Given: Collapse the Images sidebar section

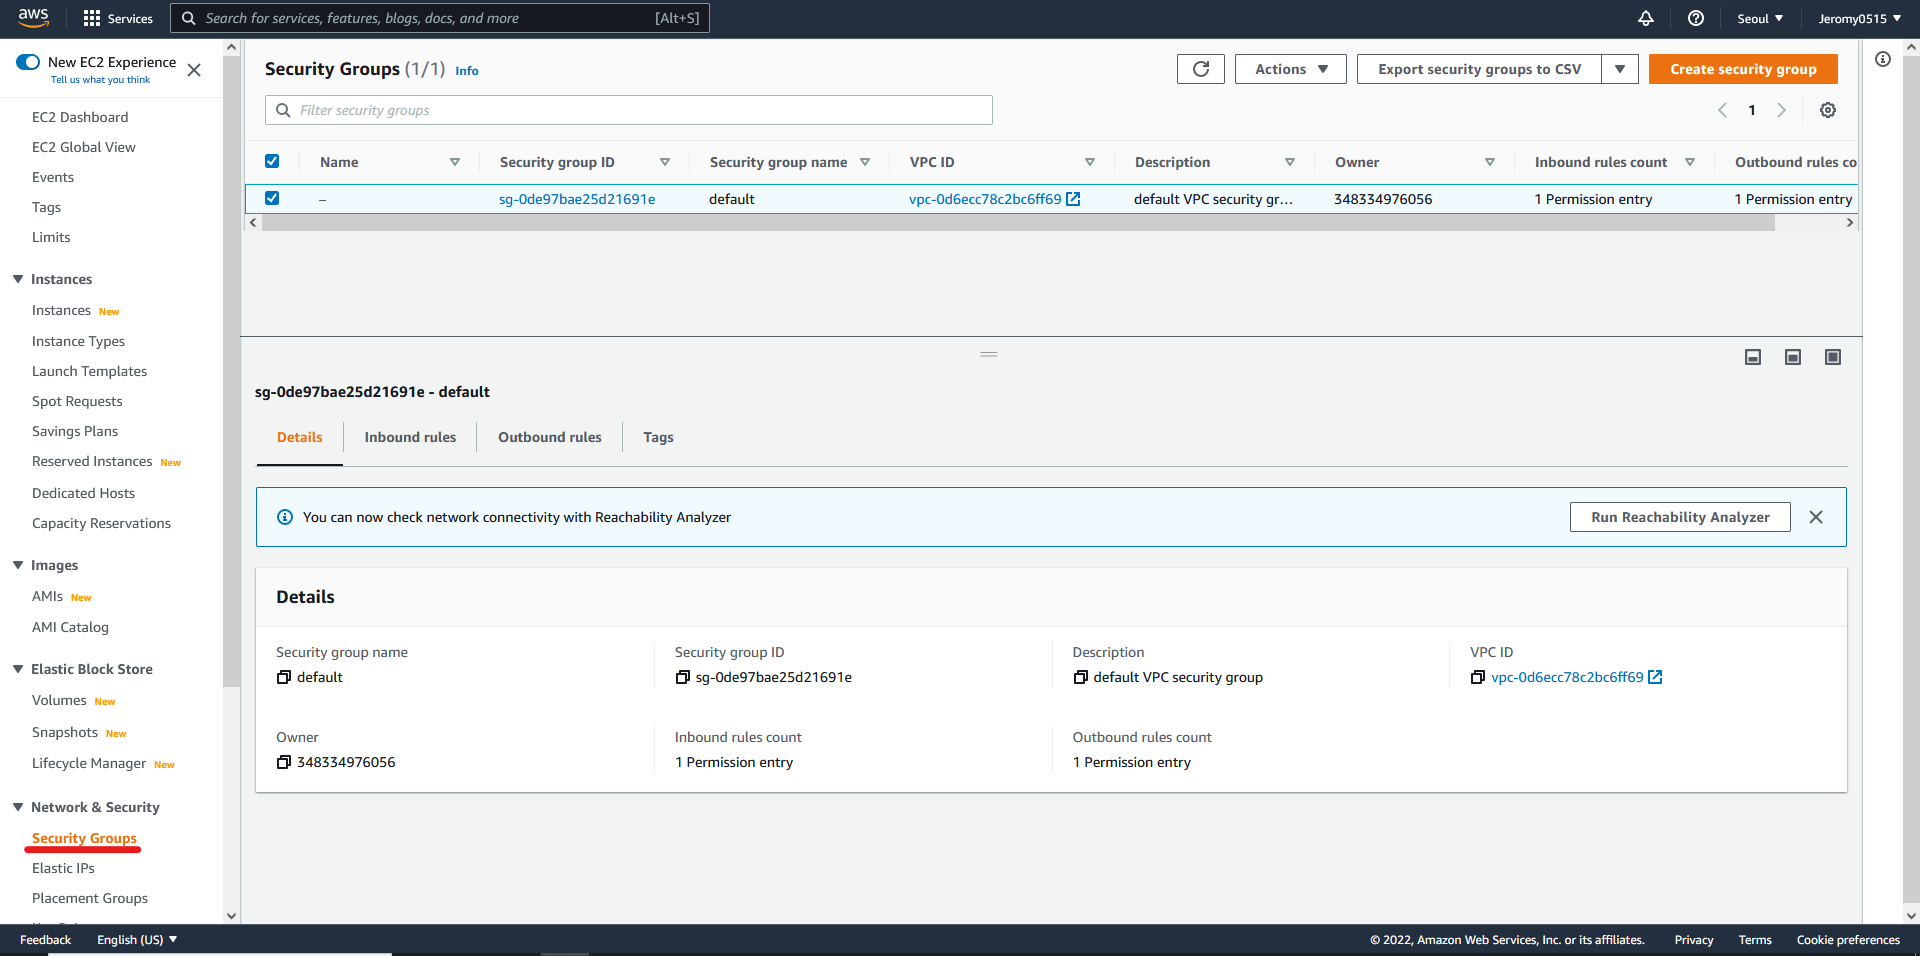Looking at the screenshot, I should (x=18, y=565).
